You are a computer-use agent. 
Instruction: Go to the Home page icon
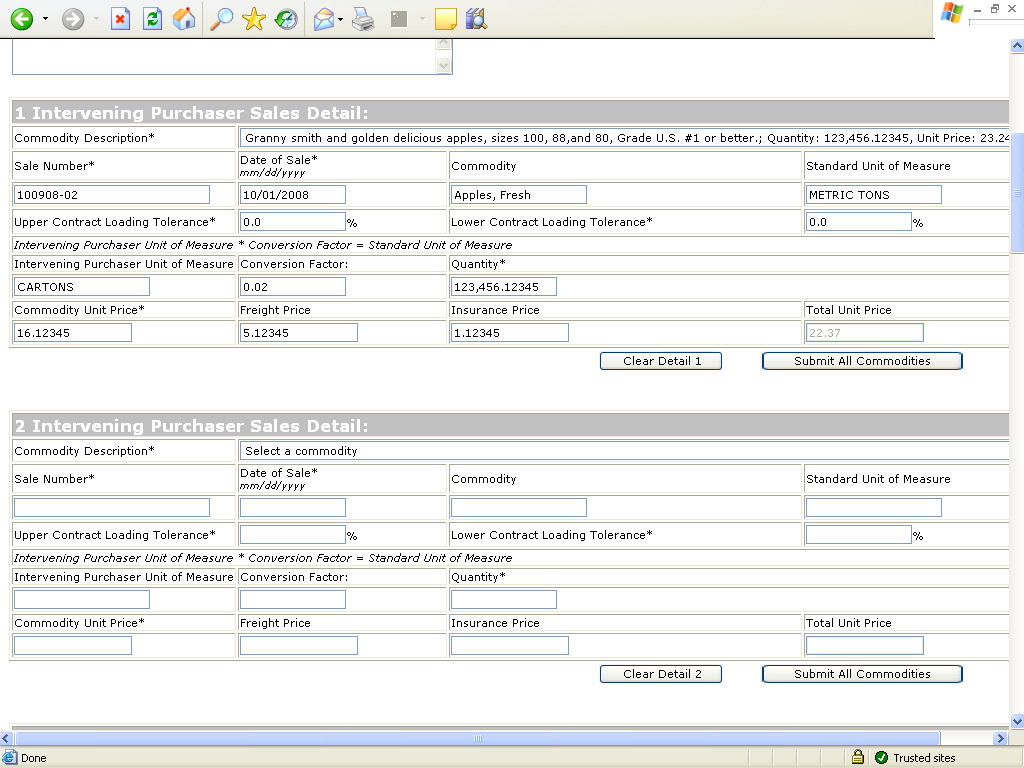(184, 19)
